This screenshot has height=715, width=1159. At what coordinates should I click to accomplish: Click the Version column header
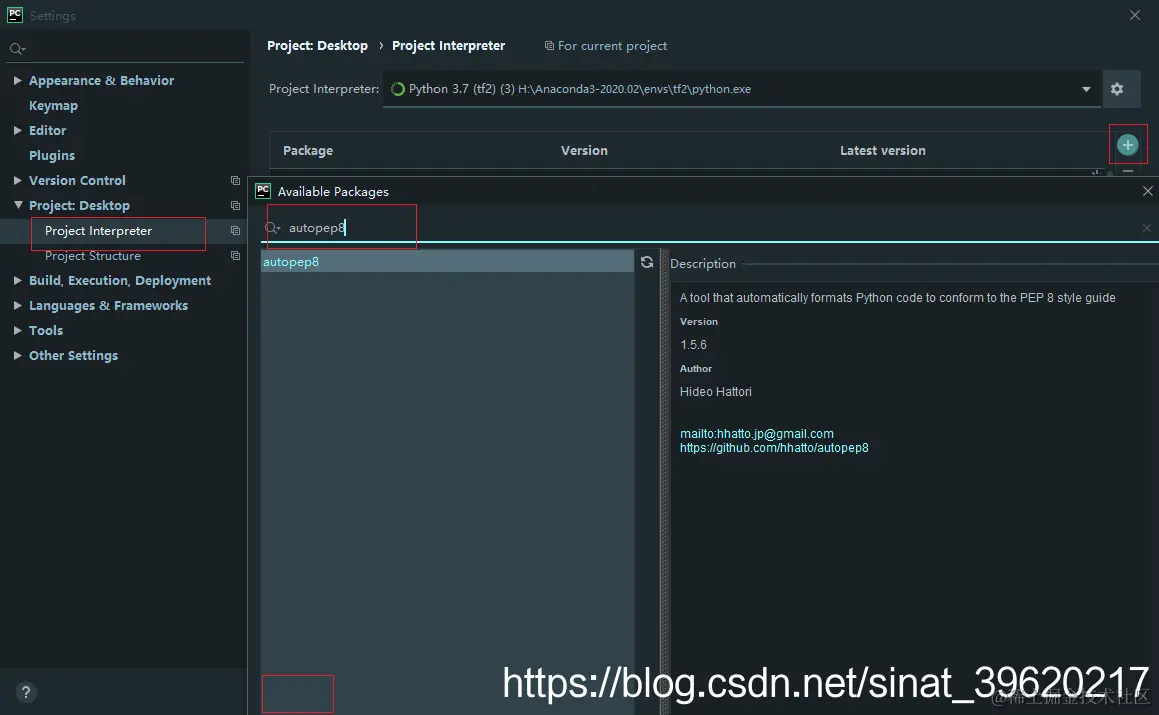coord(584,151)
